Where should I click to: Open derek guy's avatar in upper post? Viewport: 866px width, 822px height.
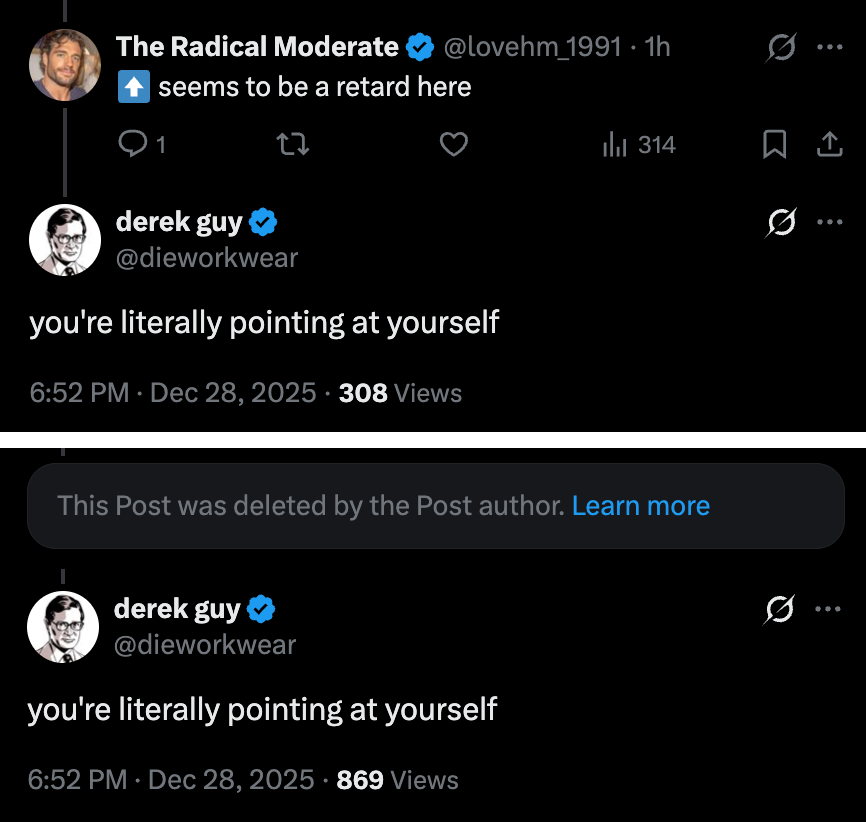coord(65,240)
